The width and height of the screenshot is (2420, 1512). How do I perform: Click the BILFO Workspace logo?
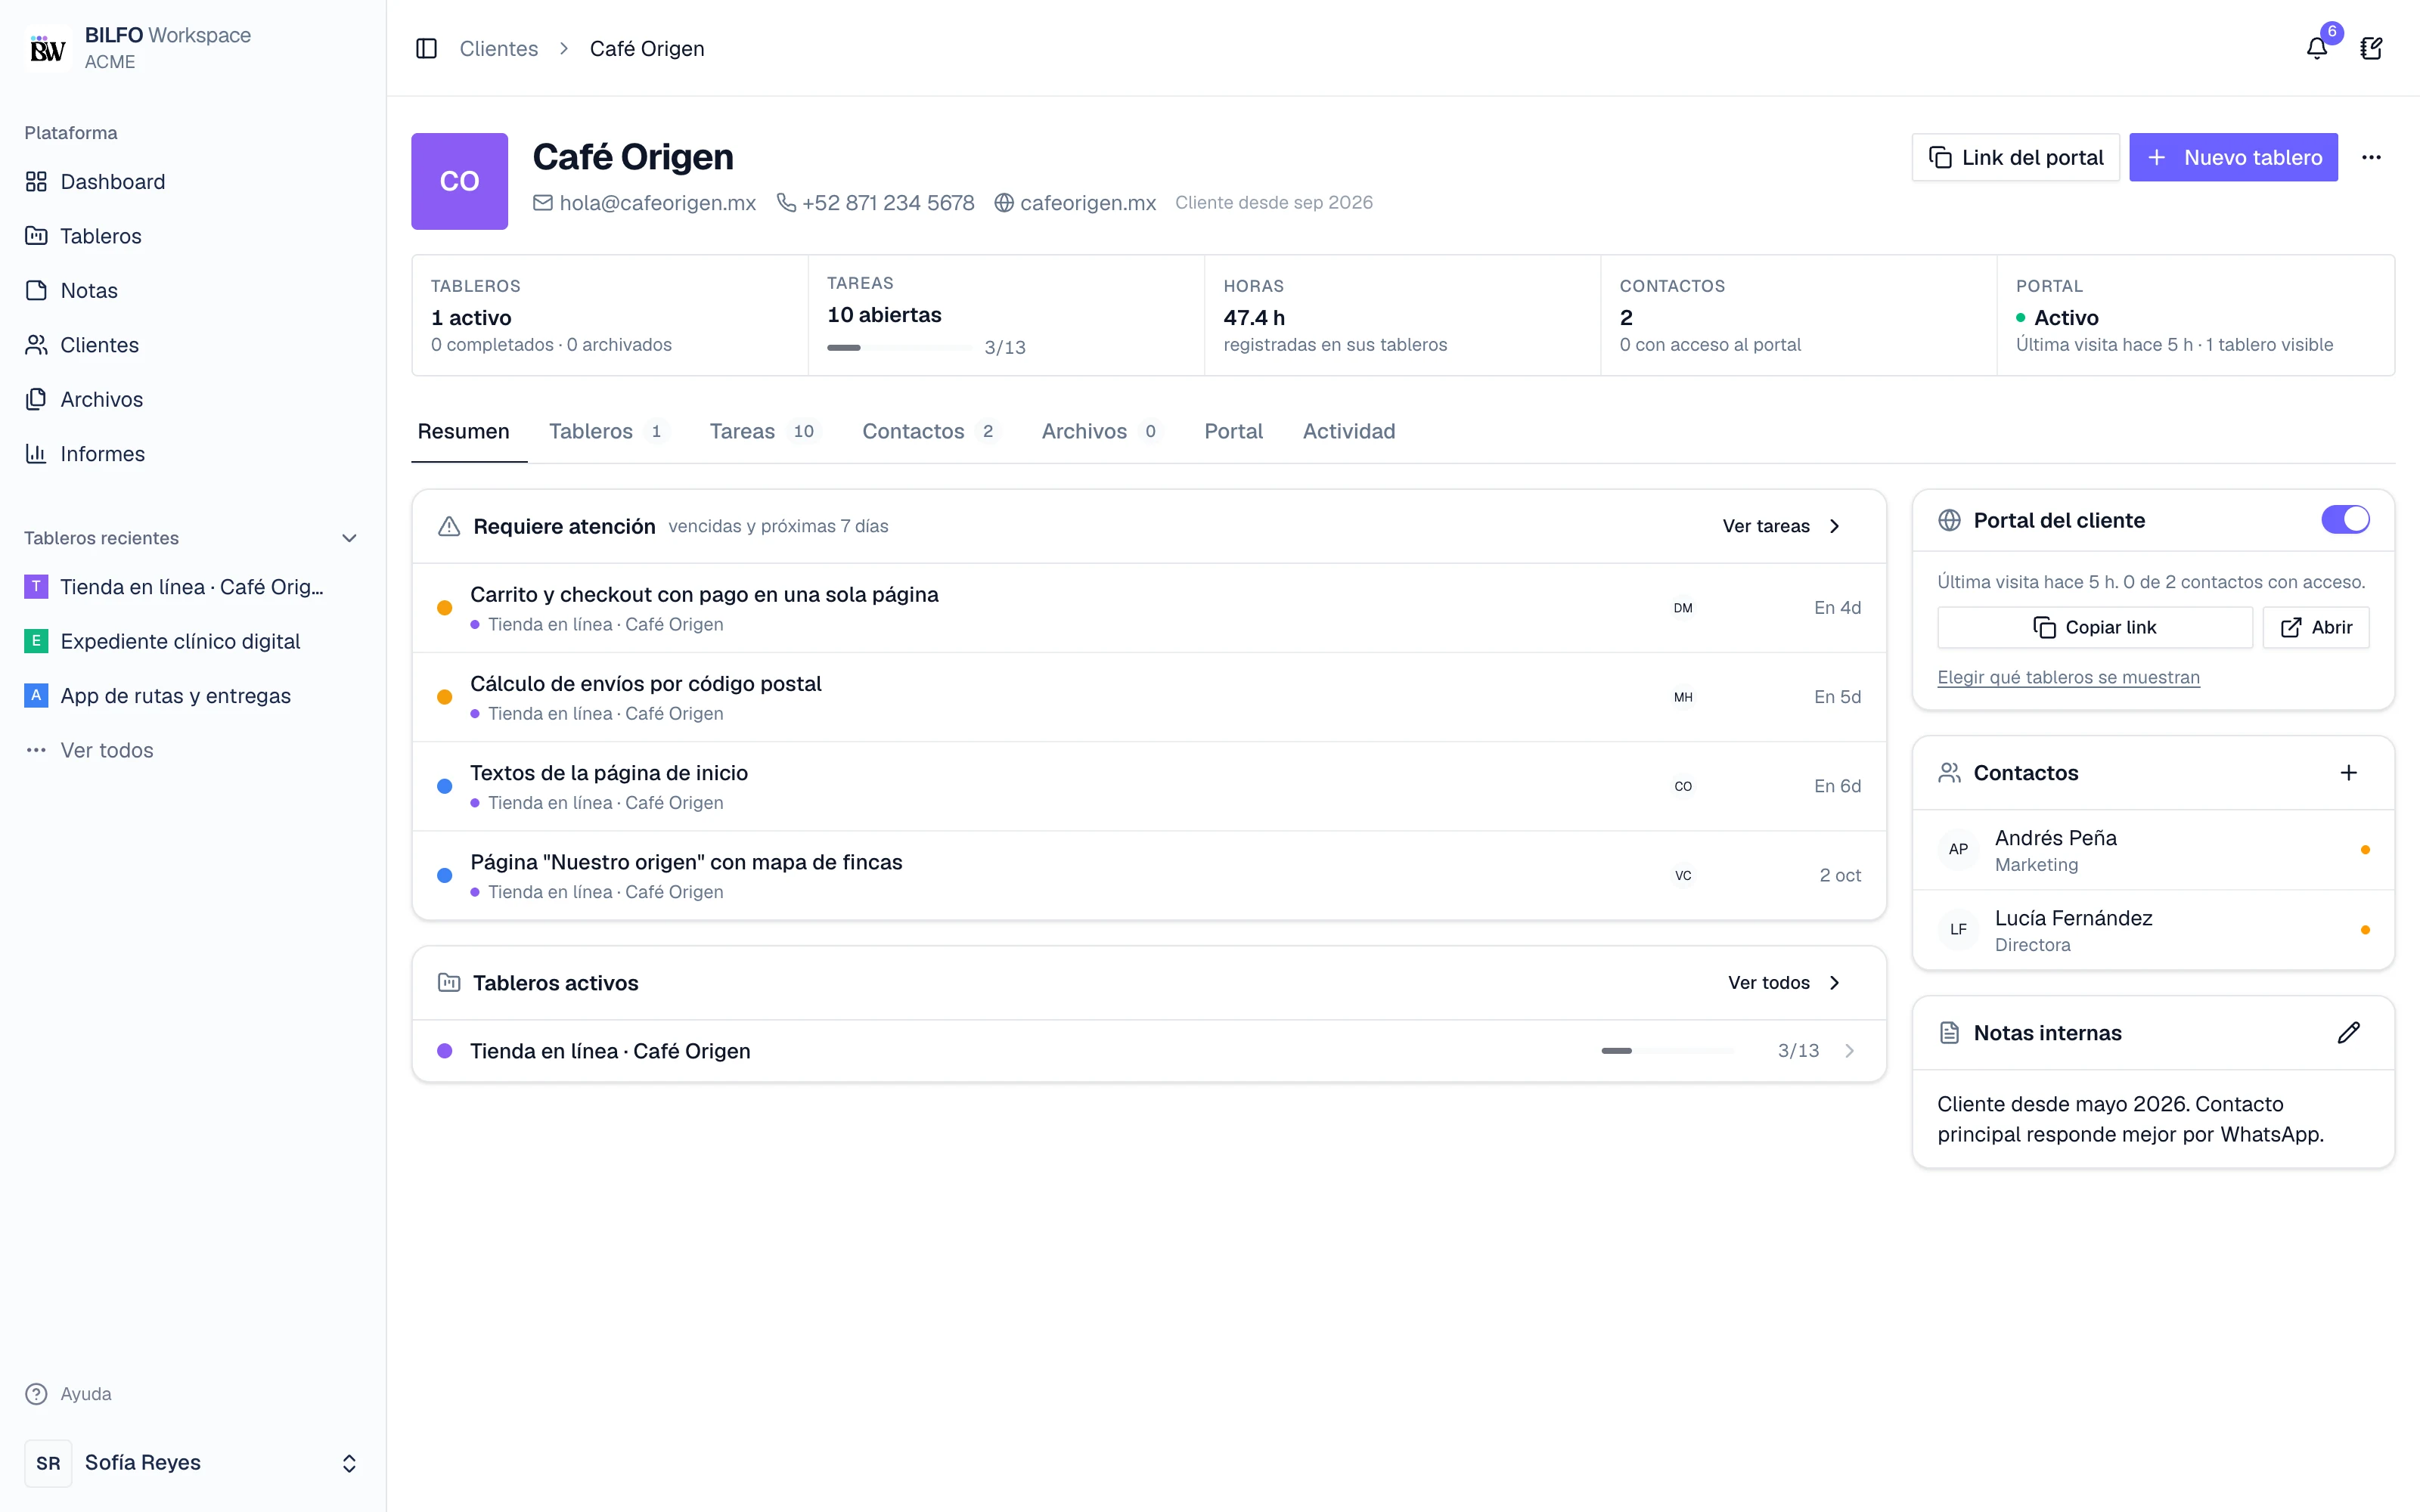tap(48, 48)
